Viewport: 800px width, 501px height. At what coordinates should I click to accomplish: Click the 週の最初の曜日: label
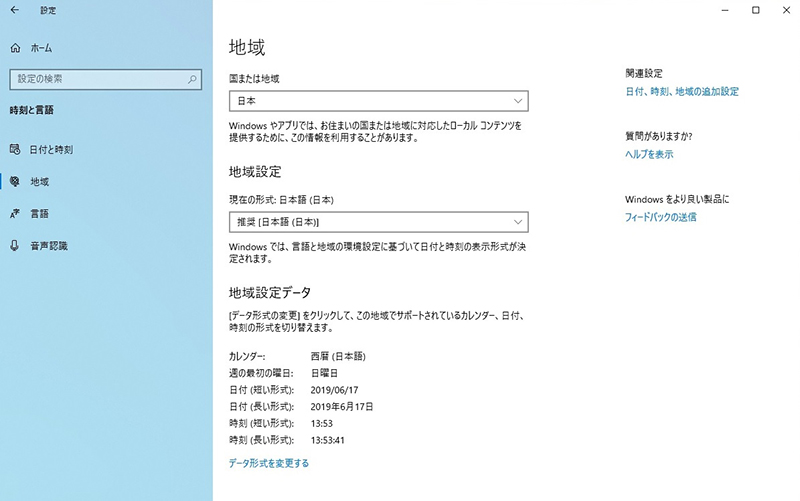coord(261,373)
